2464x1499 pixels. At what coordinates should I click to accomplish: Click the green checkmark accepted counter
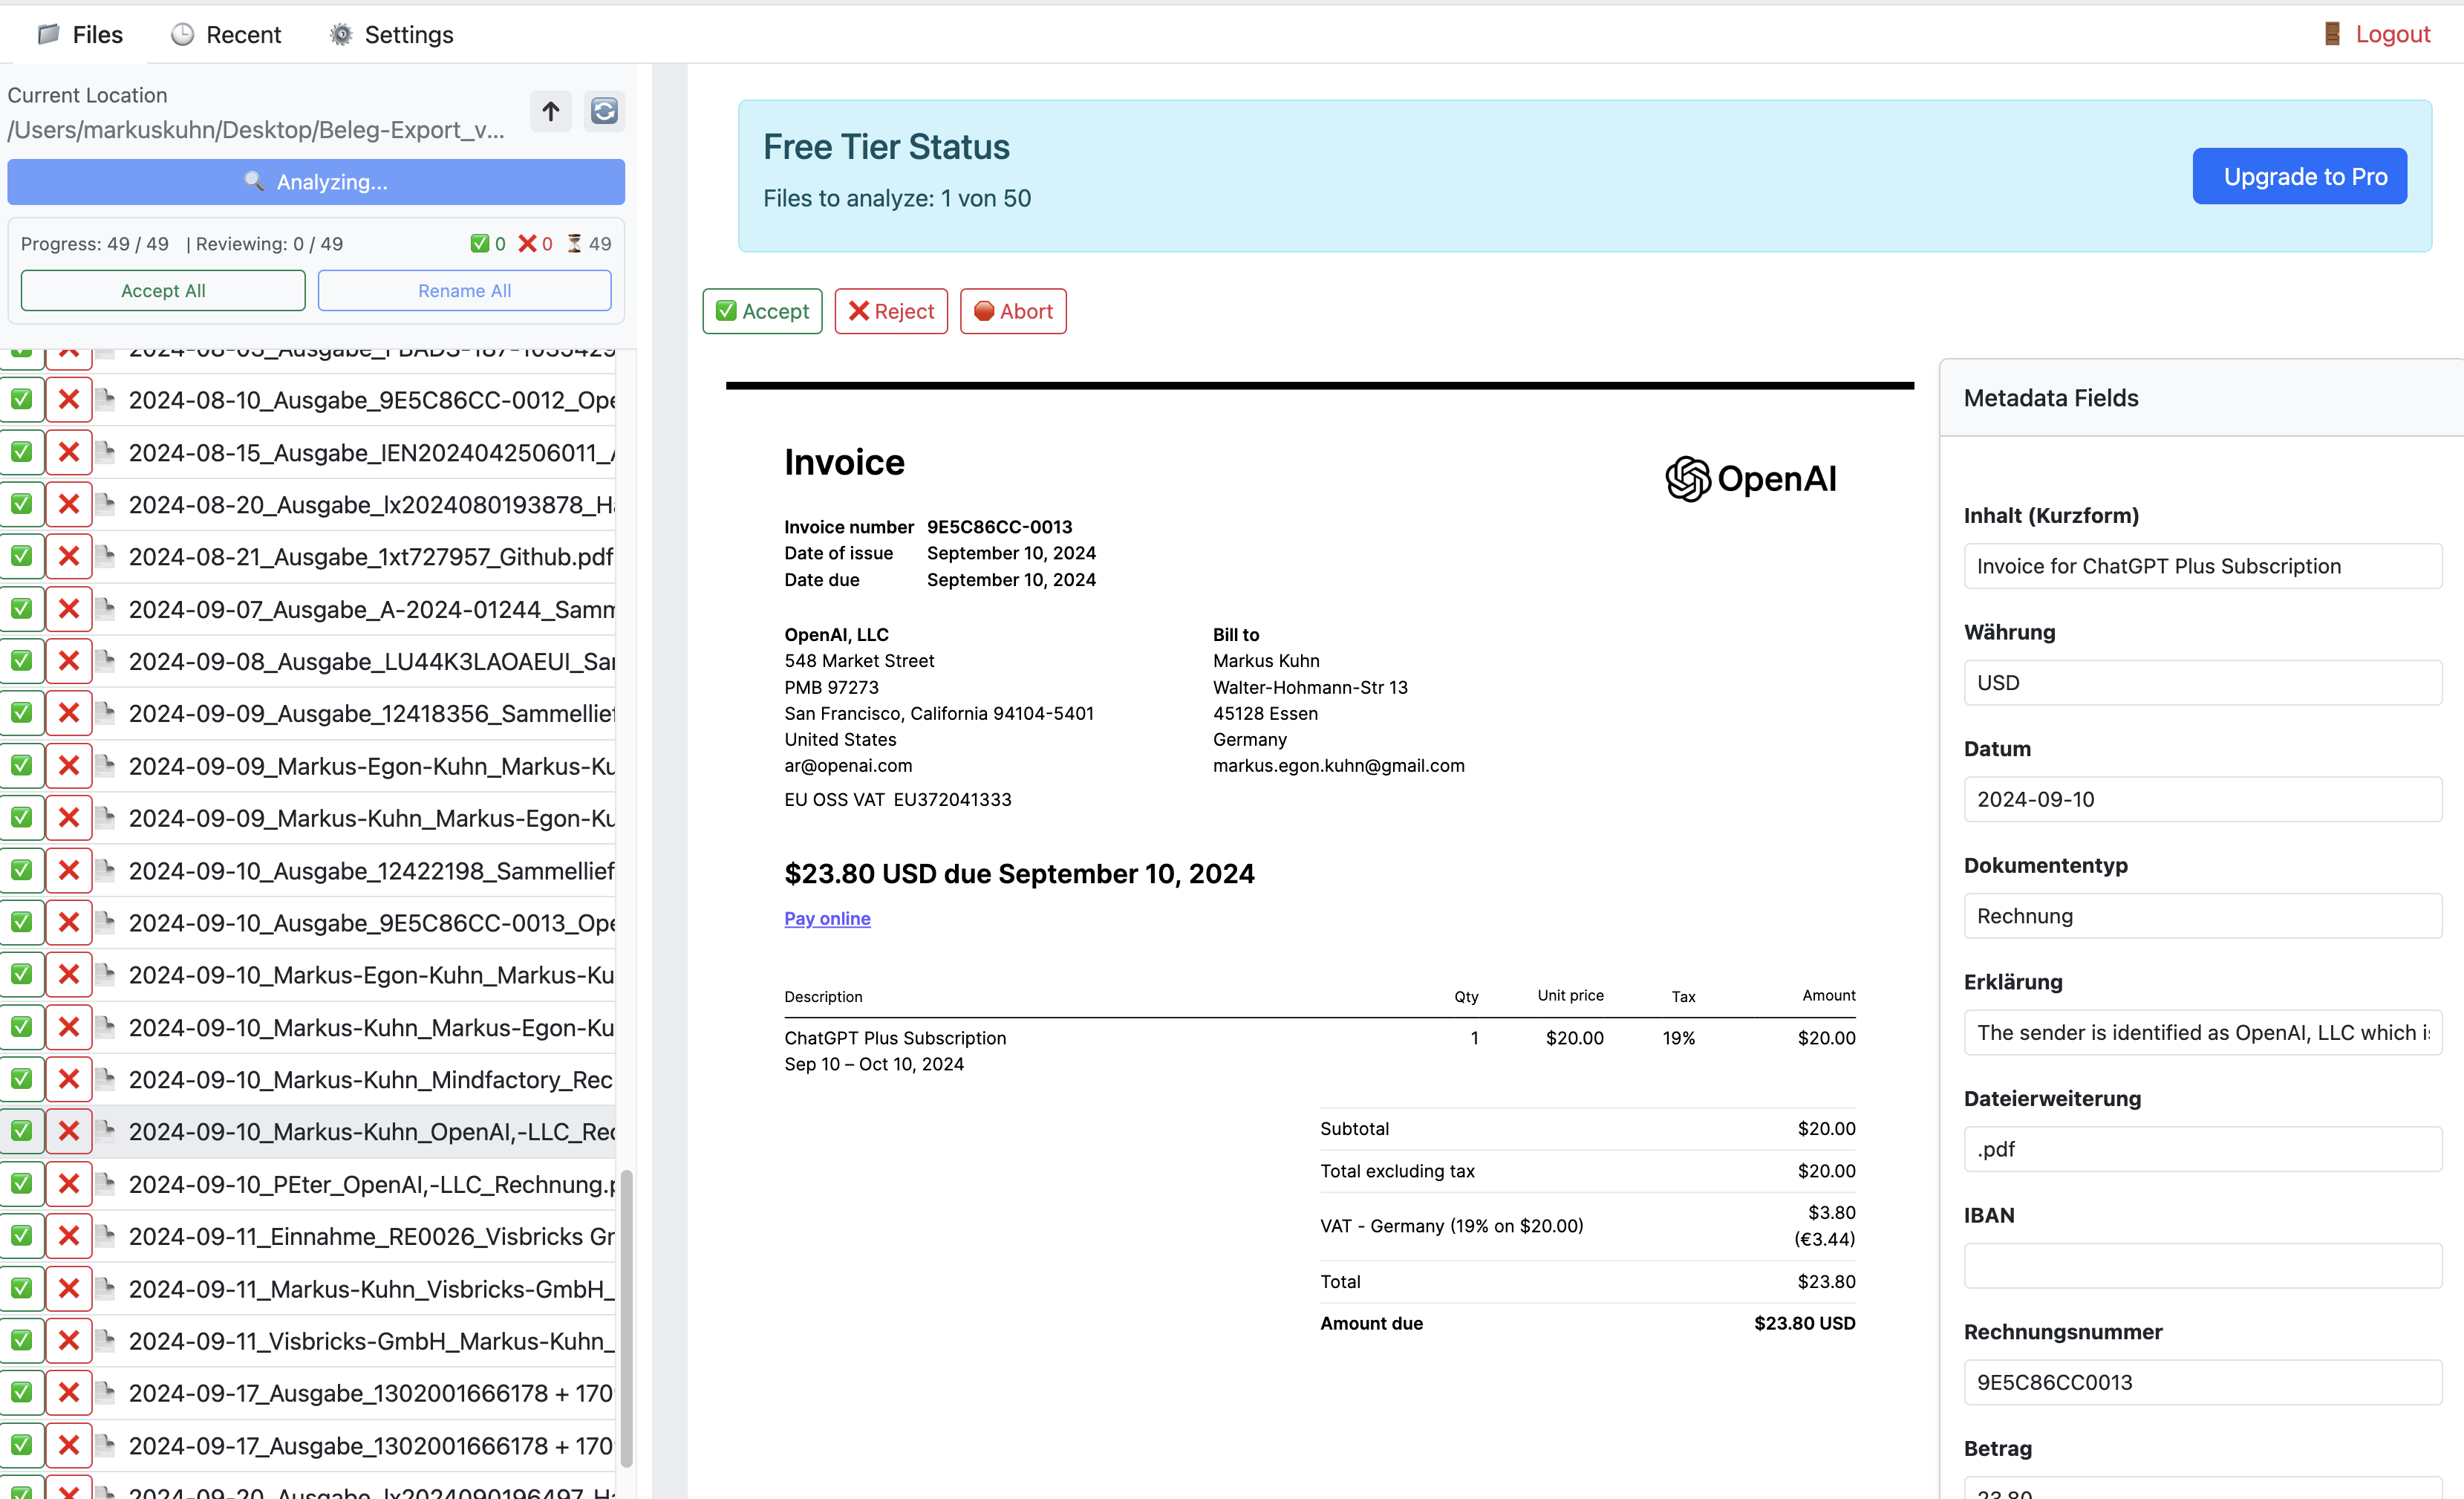pos(480,243)
